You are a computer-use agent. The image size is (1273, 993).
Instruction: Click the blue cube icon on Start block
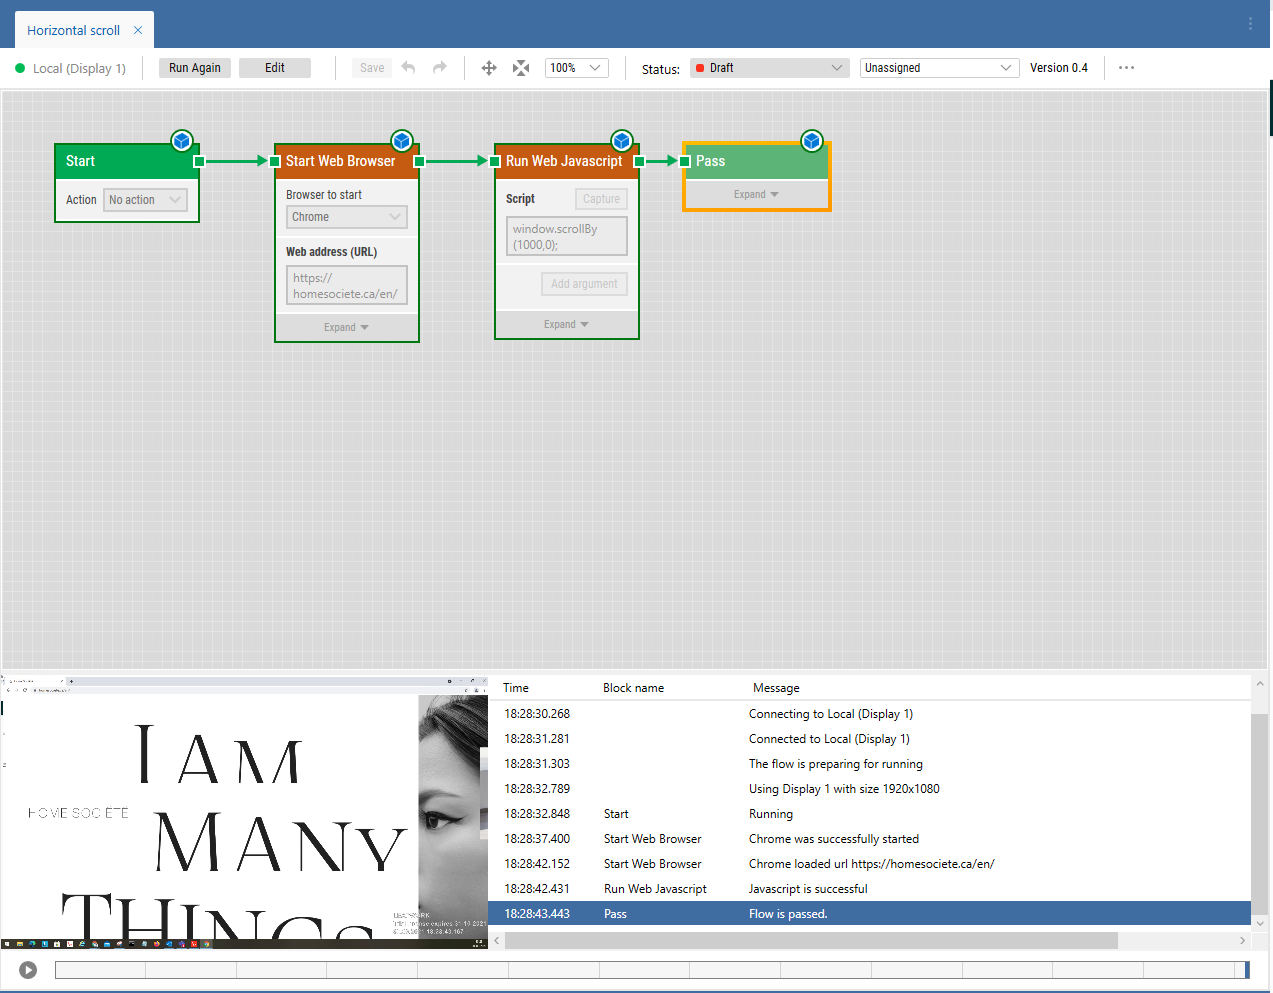point(182,141)
